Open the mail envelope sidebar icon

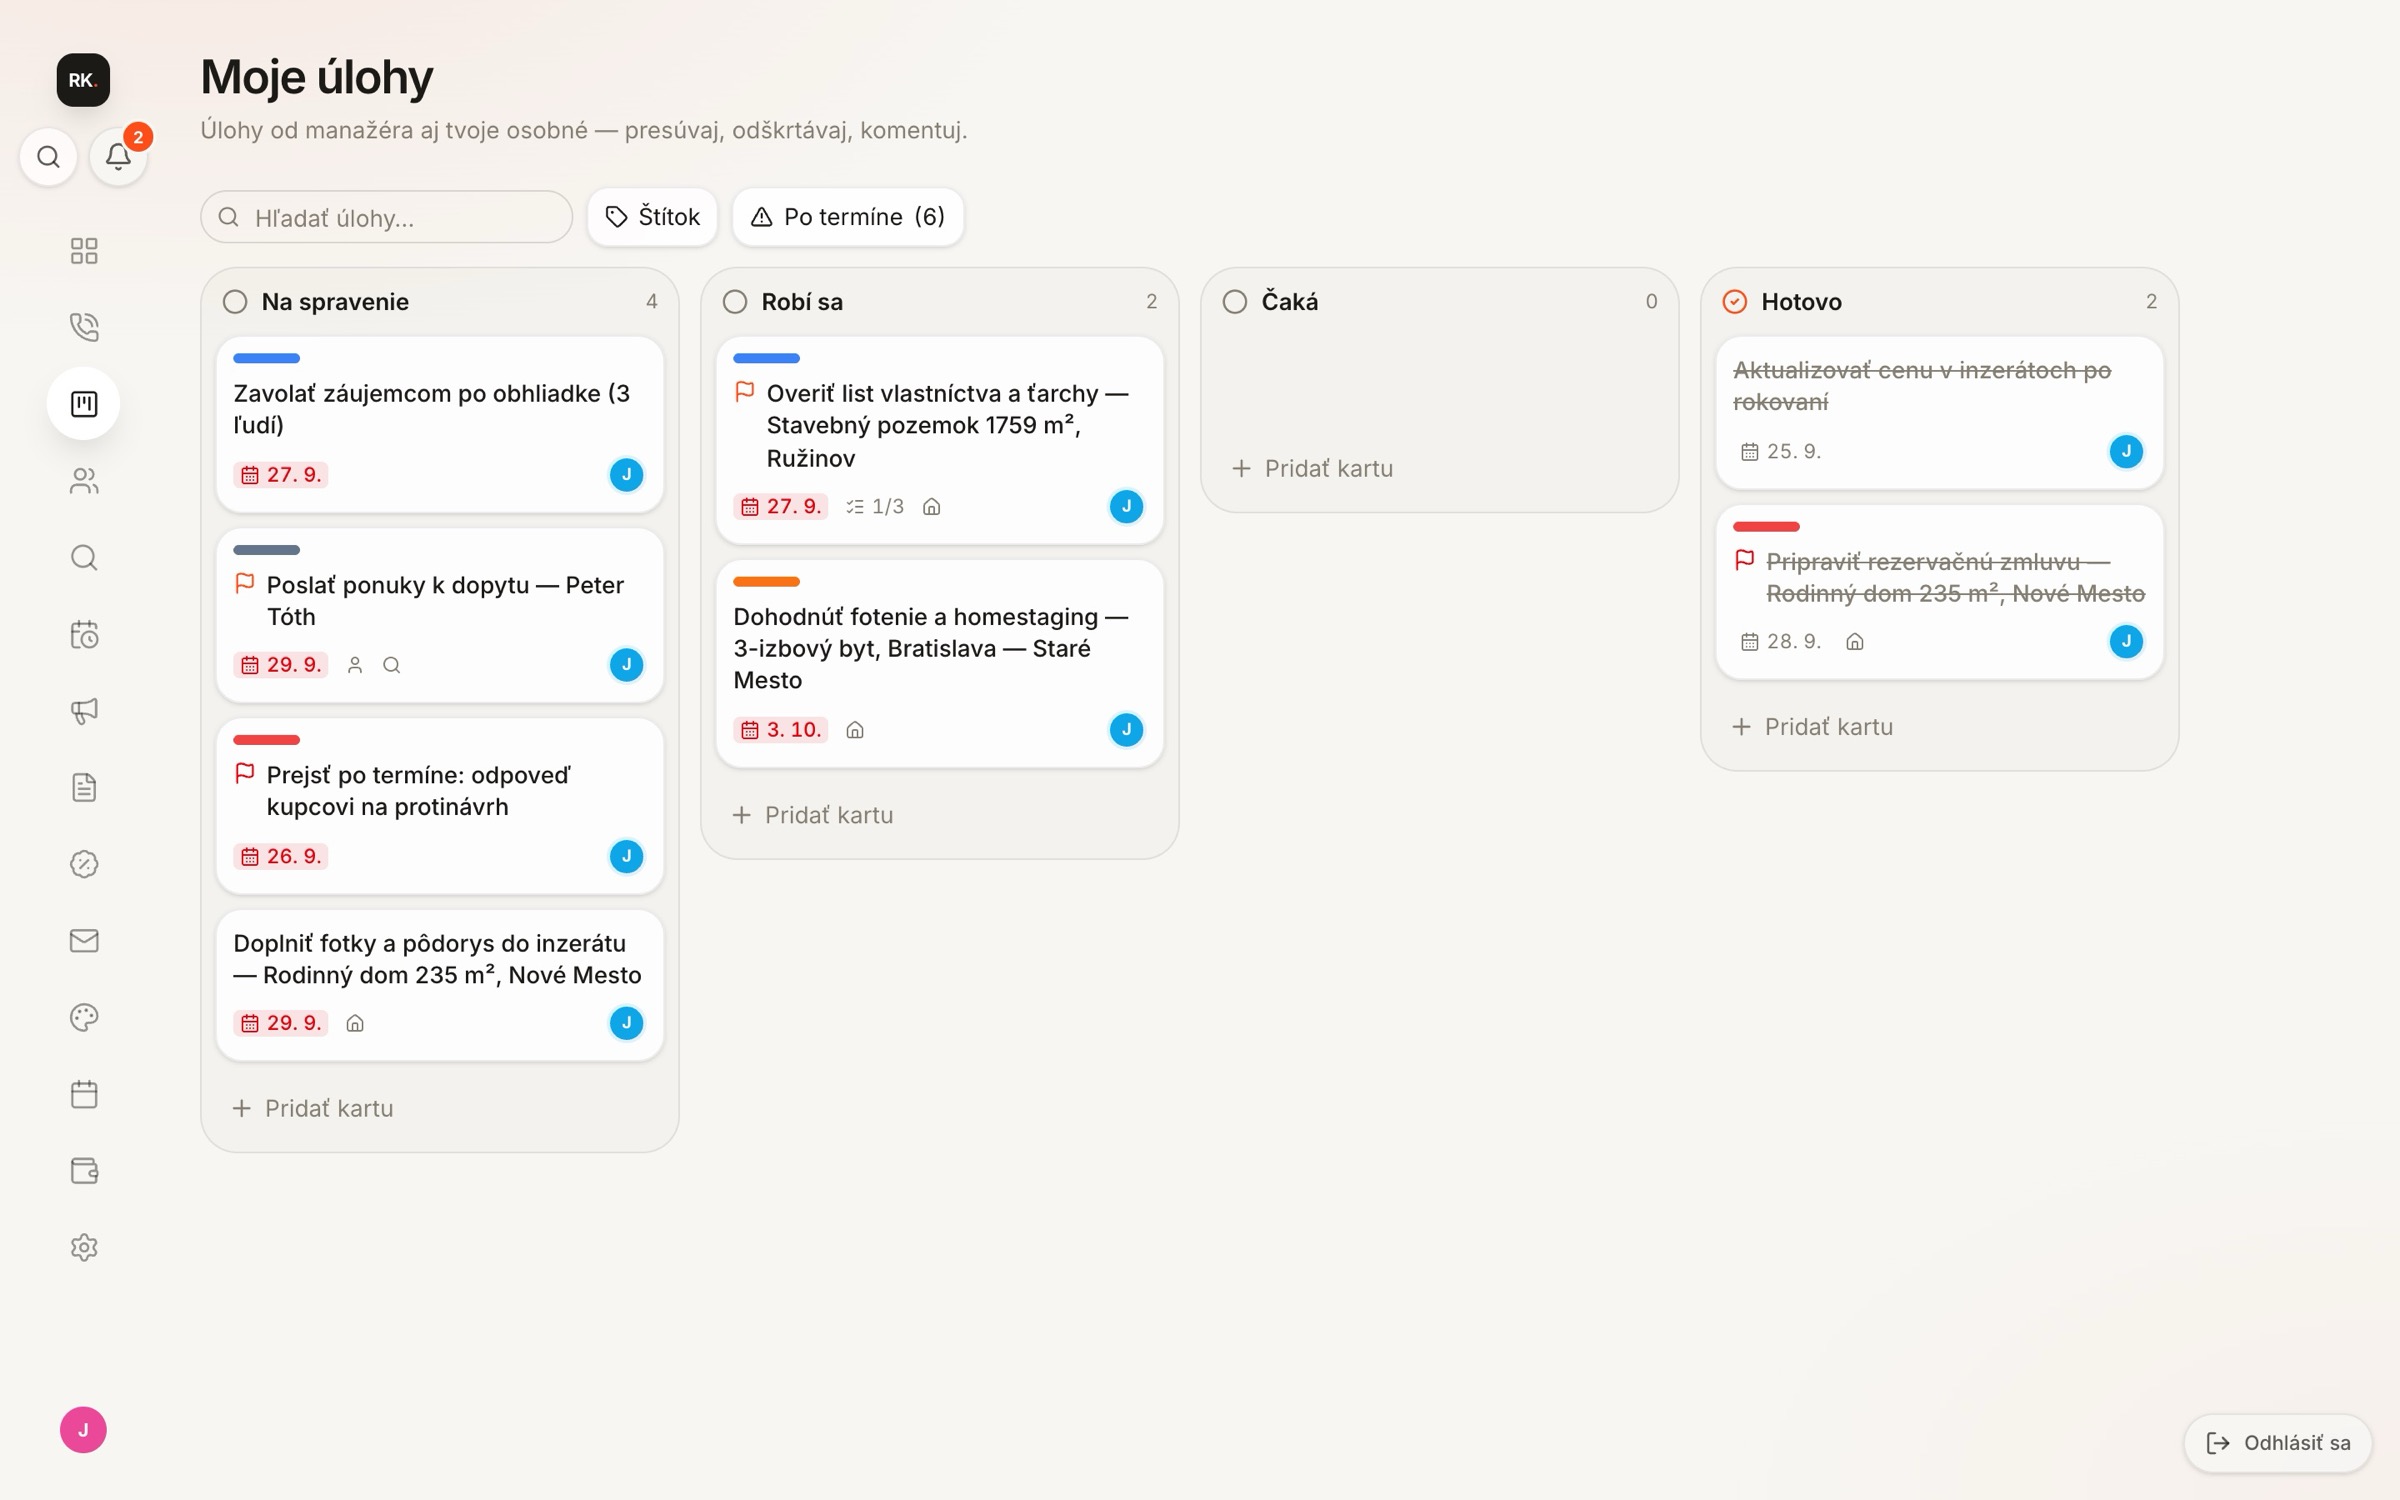[84, 941]
